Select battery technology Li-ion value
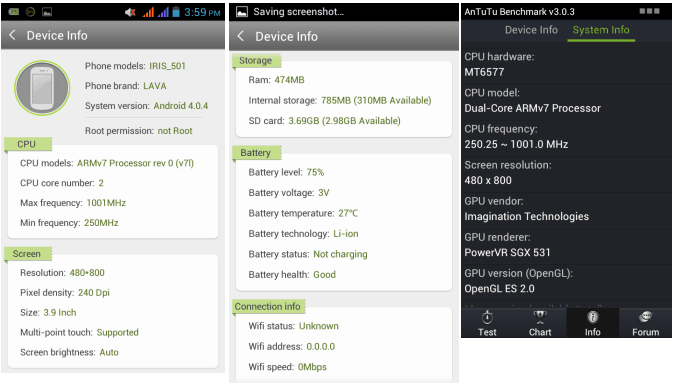The width and height of the screenshot is (675, 383). point(346,234)
